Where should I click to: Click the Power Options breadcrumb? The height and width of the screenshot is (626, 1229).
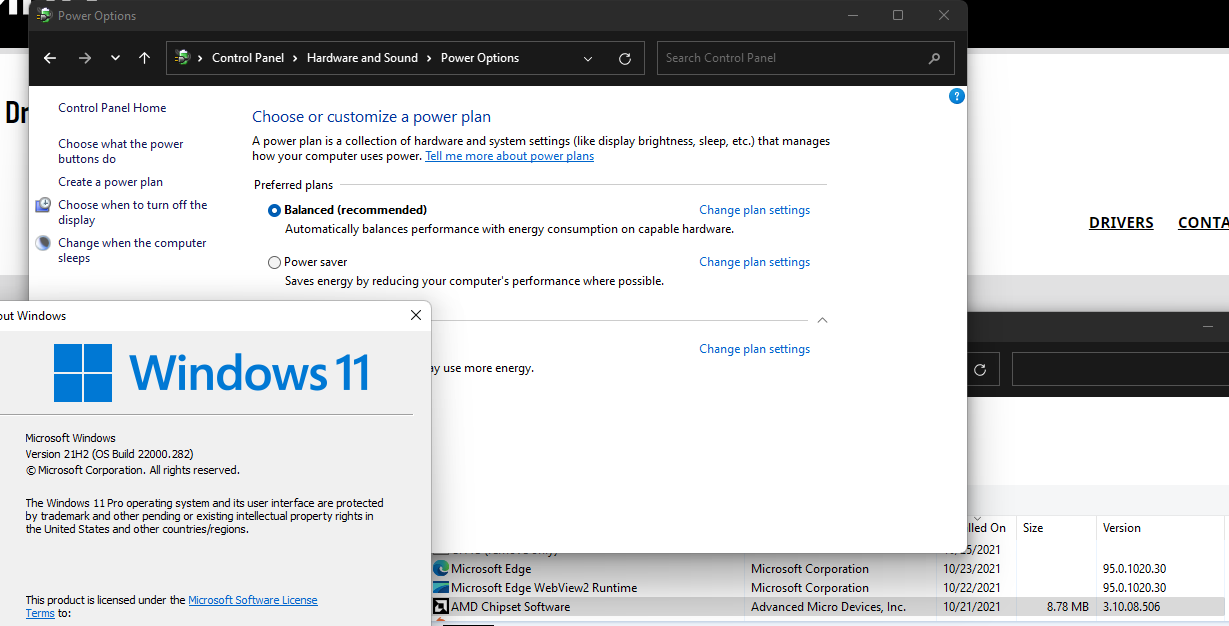[x=480, y=58]
